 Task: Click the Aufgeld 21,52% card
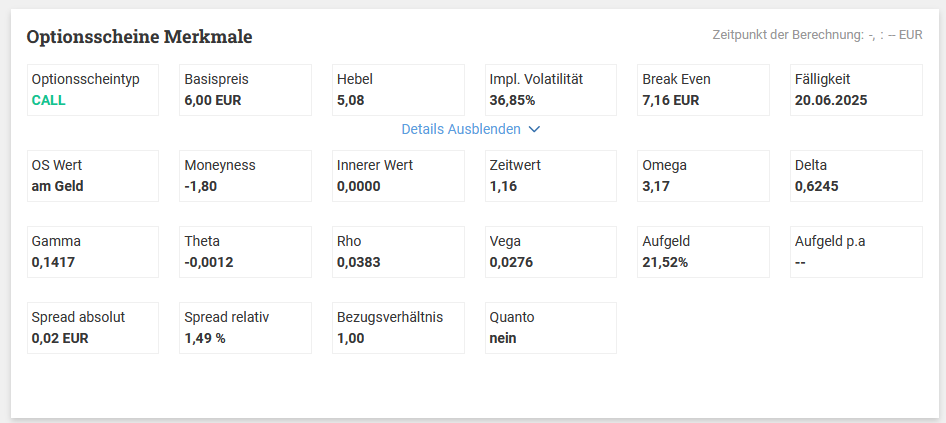point(703,252)
